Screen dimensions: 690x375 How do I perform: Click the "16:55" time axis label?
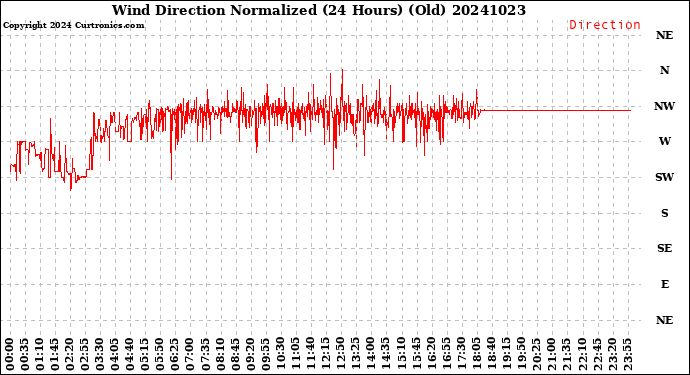[446, 355]
